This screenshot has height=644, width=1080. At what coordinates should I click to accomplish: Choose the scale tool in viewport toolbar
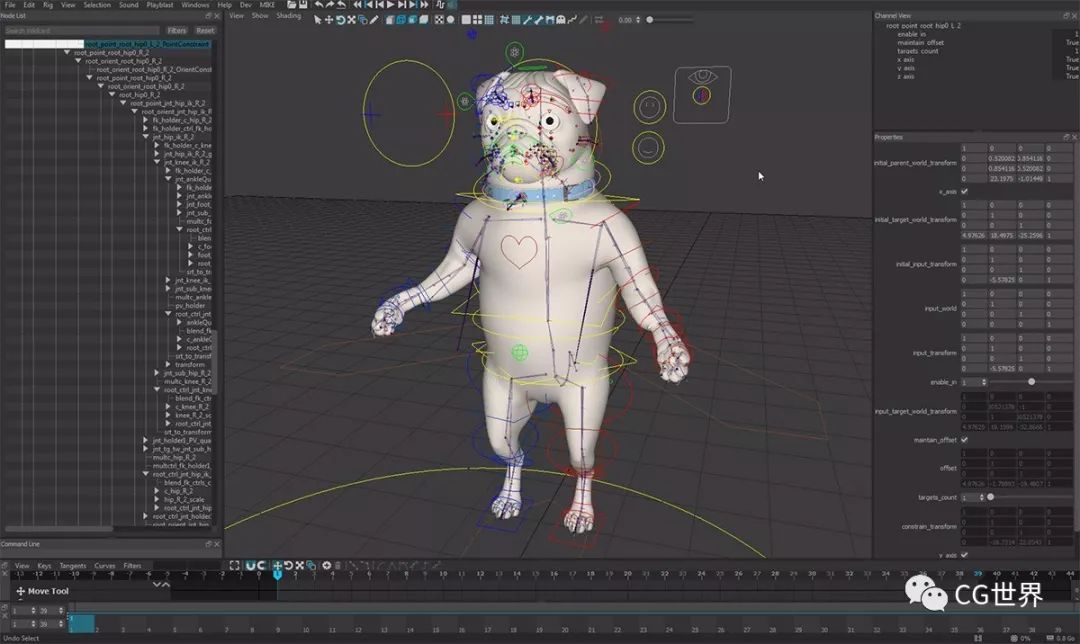[x=351, y=20]
